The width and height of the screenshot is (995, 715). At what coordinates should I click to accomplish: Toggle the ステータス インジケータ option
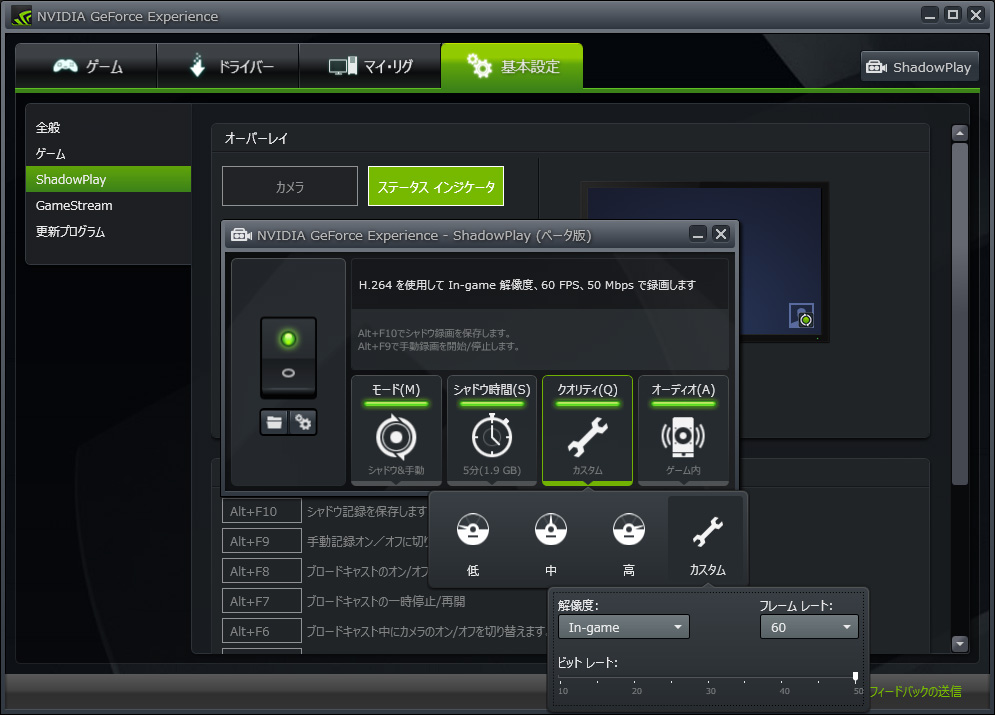coord(436,187)
